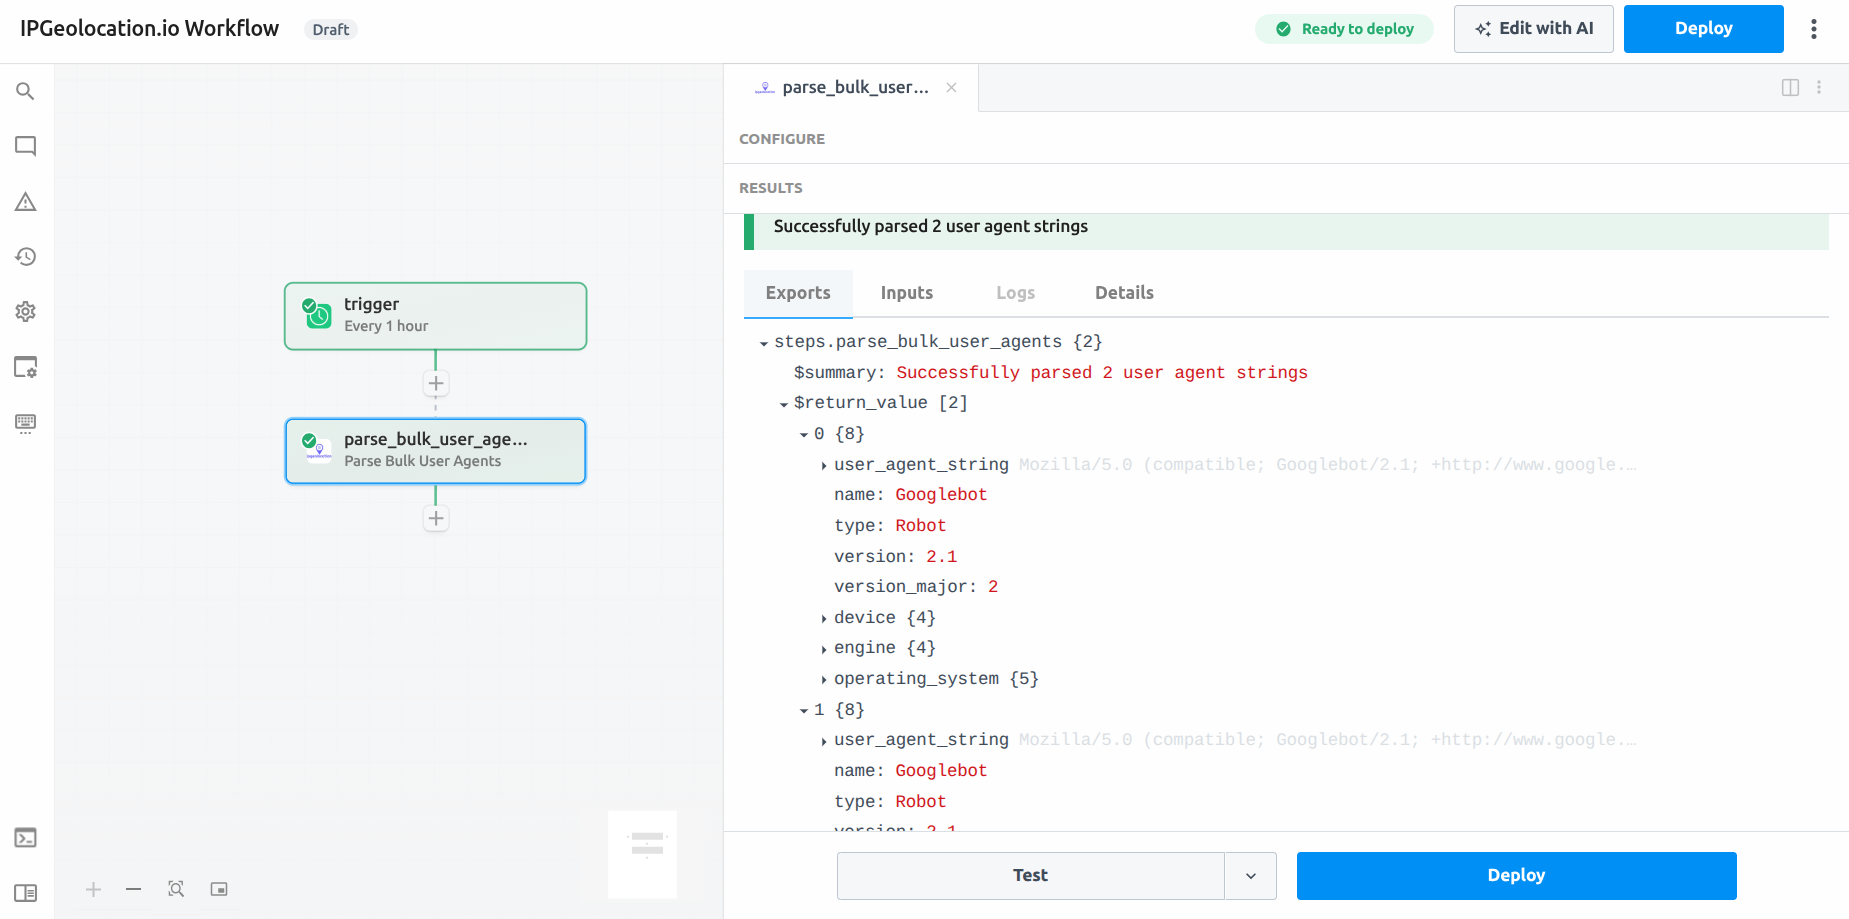Open workflow settings gear icon
The height and width of the screenshot is (919, 1849).
click(25, 312)
